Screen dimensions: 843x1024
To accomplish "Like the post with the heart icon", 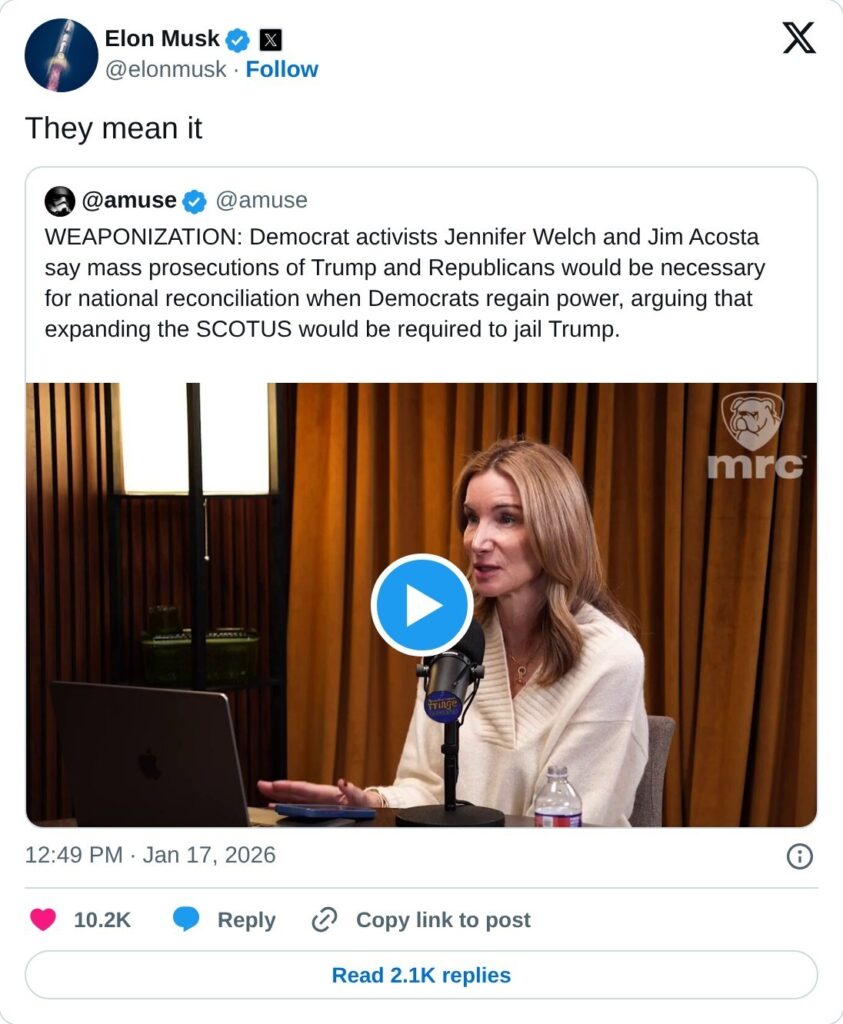I will click(x=43, y=920).
